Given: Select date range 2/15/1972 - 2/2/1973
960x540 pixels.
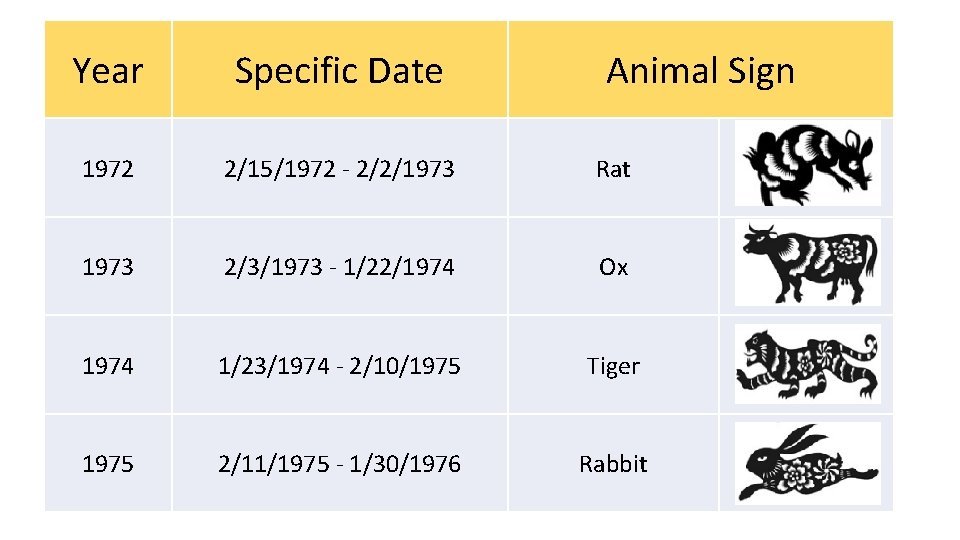Looking at the screenshot, I should point(339,169).
